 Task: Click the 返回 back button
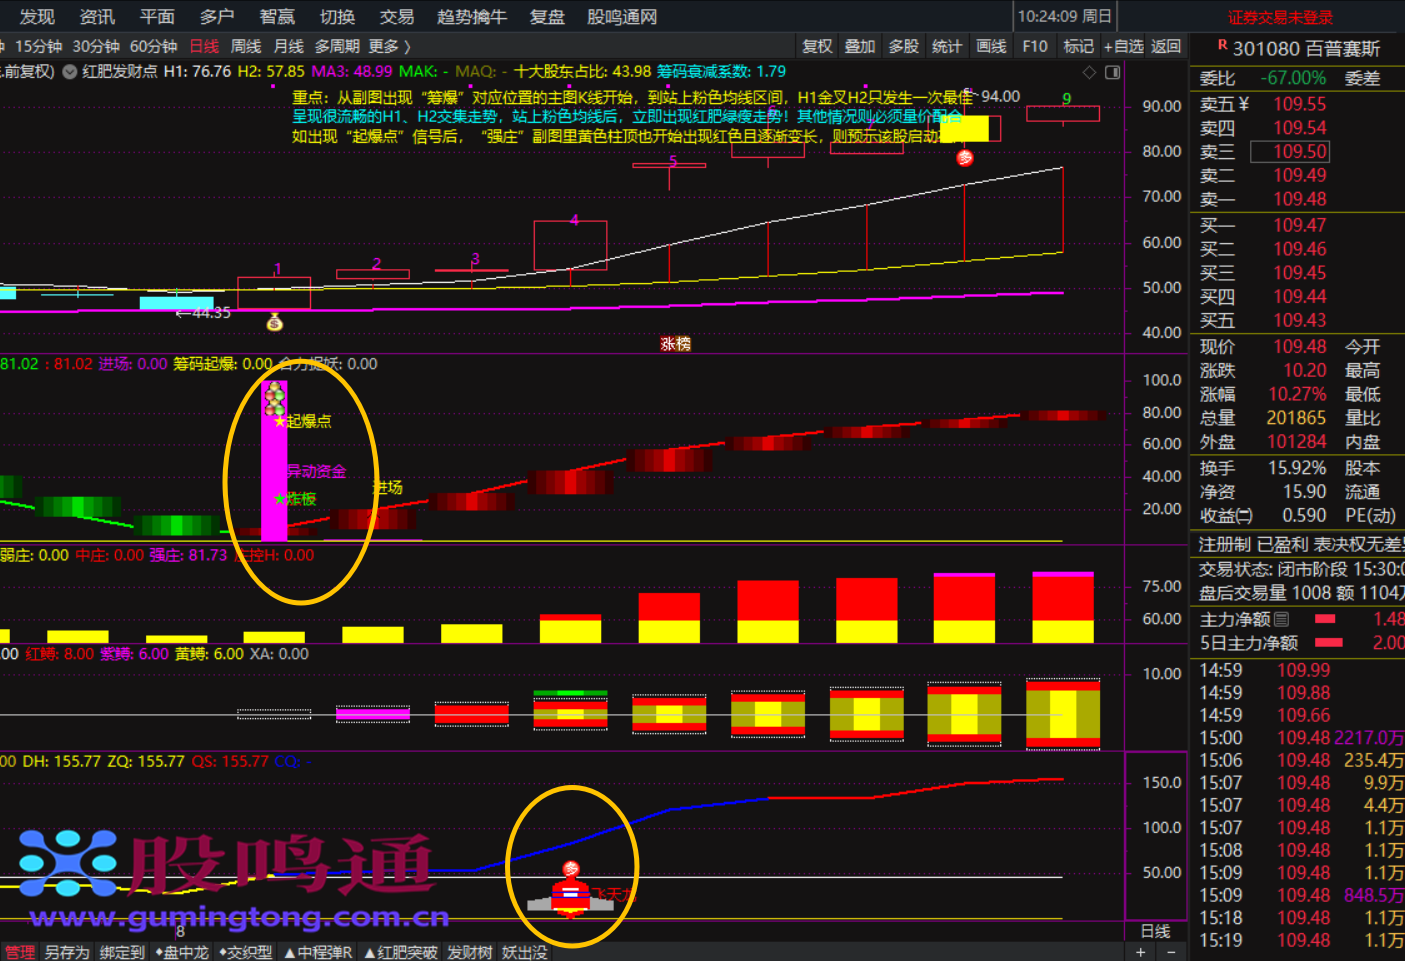(1166, 46)
